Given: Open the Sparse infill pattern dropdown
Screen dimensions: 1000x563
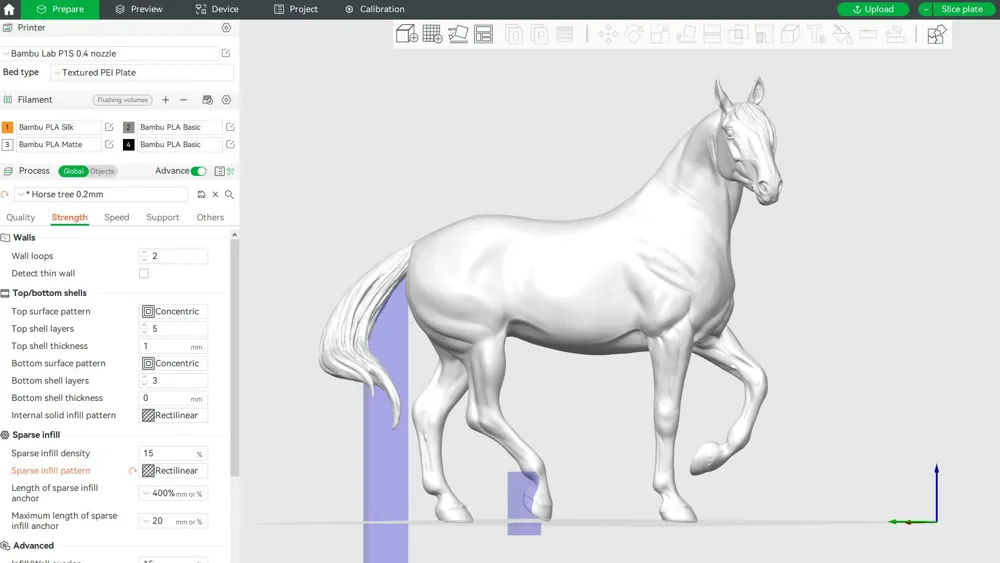Looking at the screenshot, I should tap(173, 471).
